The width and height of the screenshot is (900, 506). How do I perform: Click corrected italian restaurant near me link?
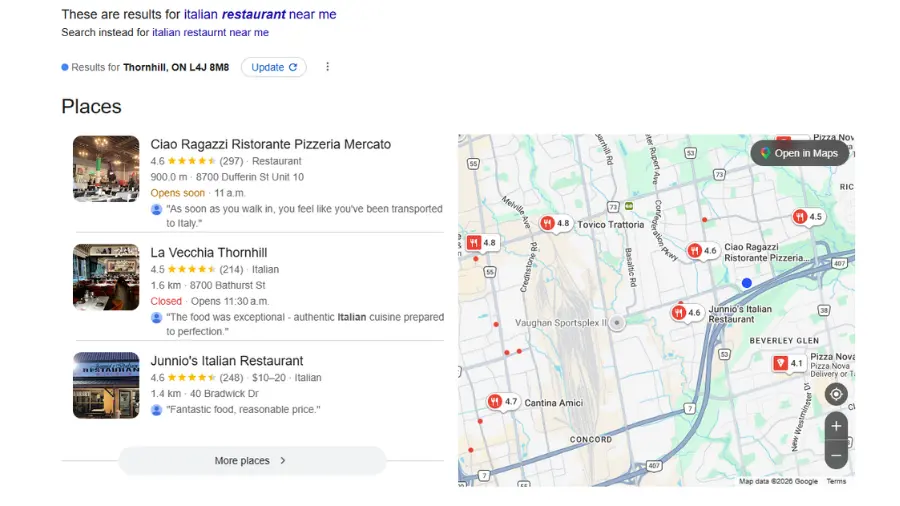click(x=260, y=14)
